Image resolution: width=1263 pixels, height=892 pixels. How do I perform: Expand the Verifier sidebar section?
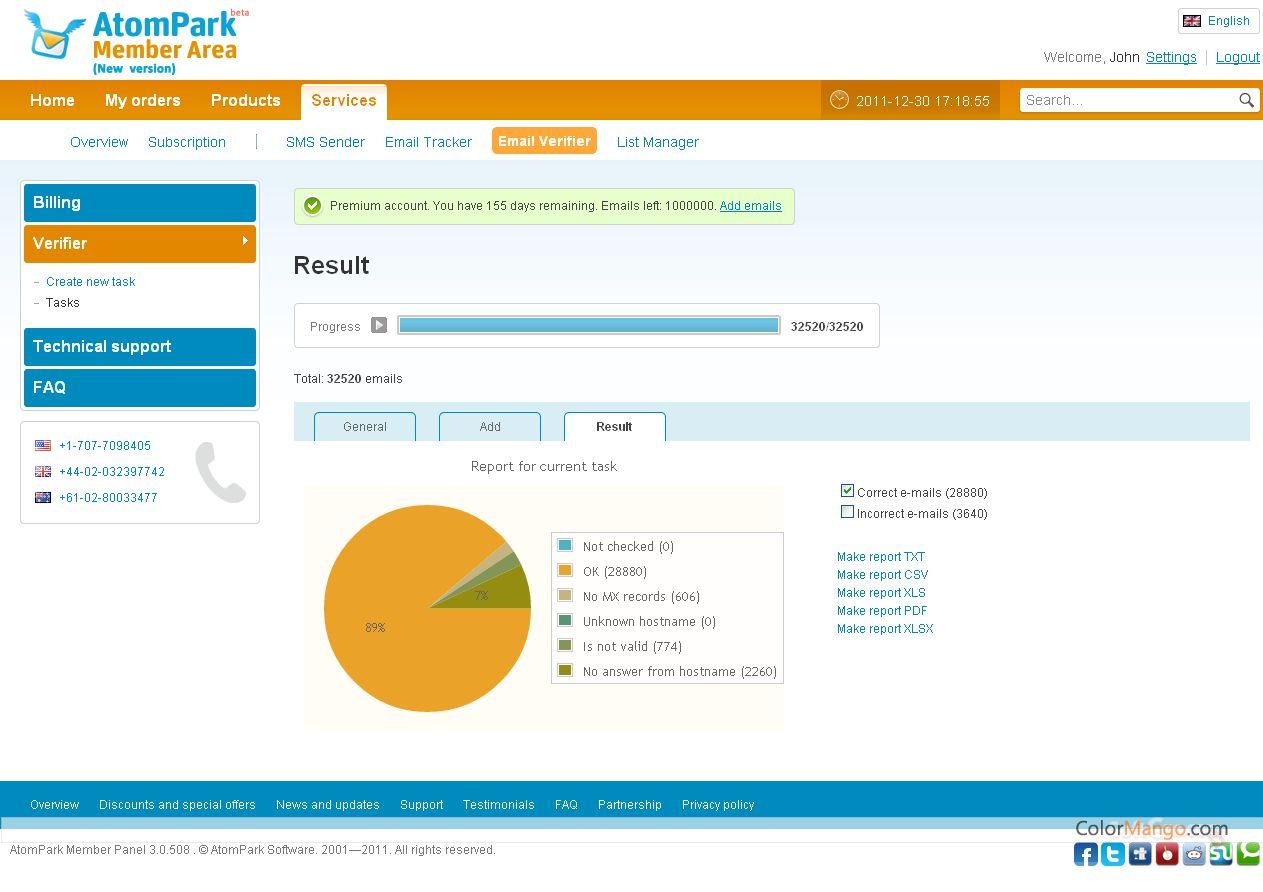(140, 243)
